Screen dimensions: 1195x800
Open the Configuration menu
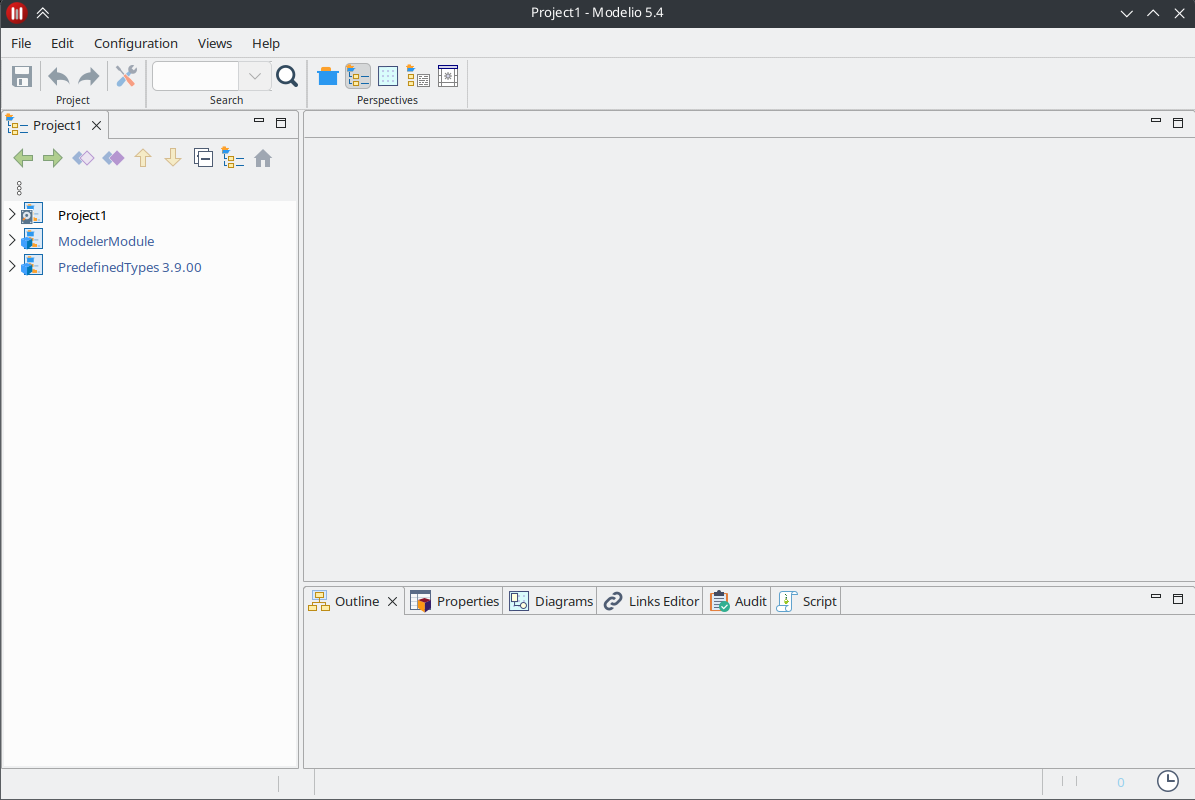tap(136, 43)
